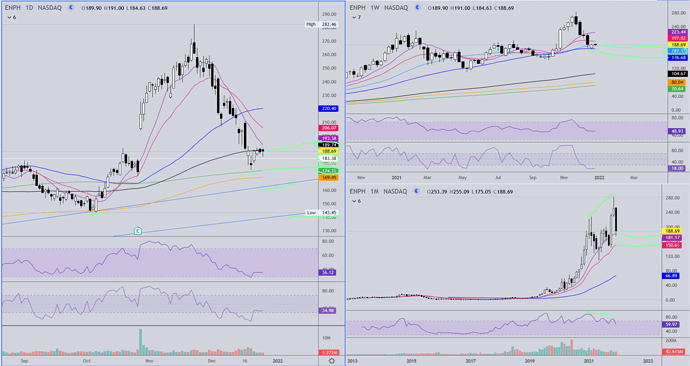690x366 pixels.
Task: Click the 34.98 stochastic value label, daily chart
Action: (x=327, y=311)
